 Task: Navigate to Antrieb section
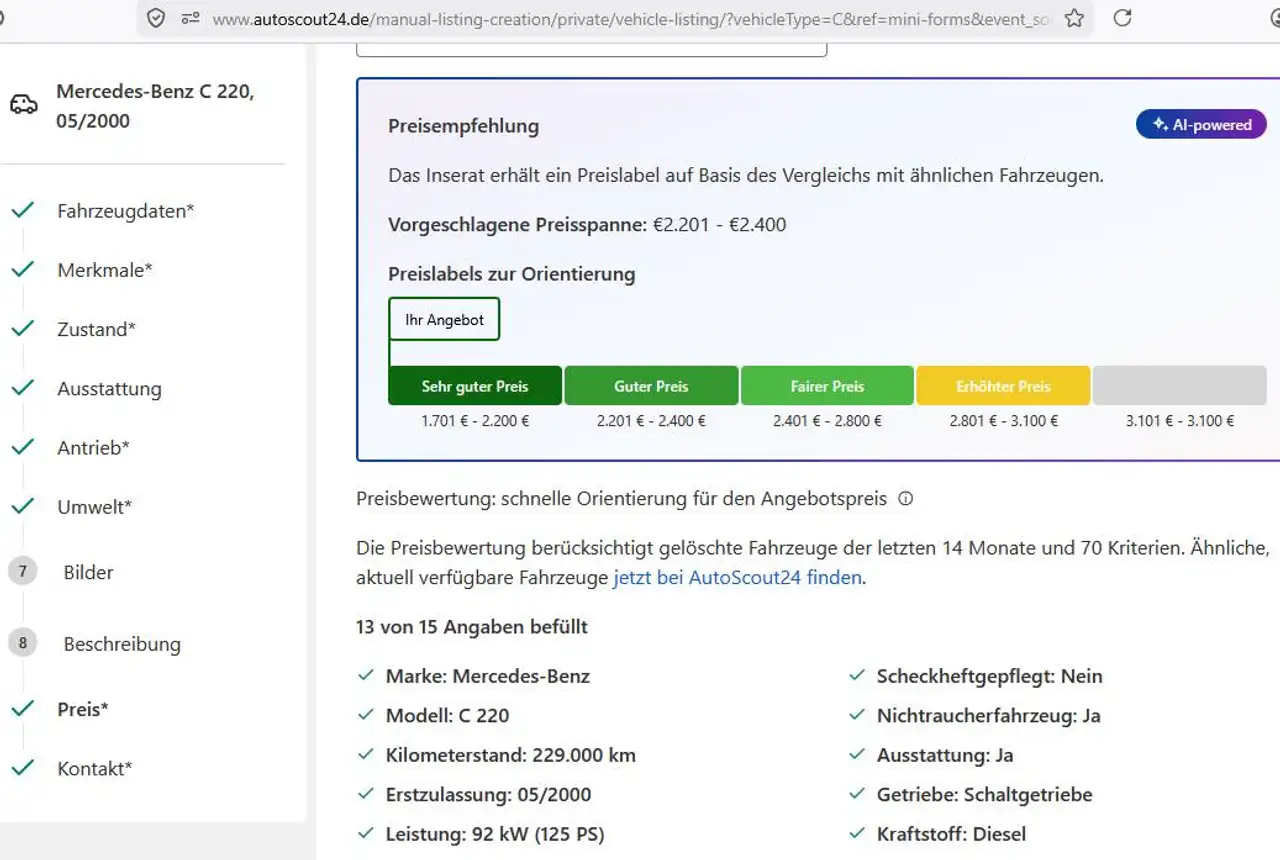tap(93, 448)
